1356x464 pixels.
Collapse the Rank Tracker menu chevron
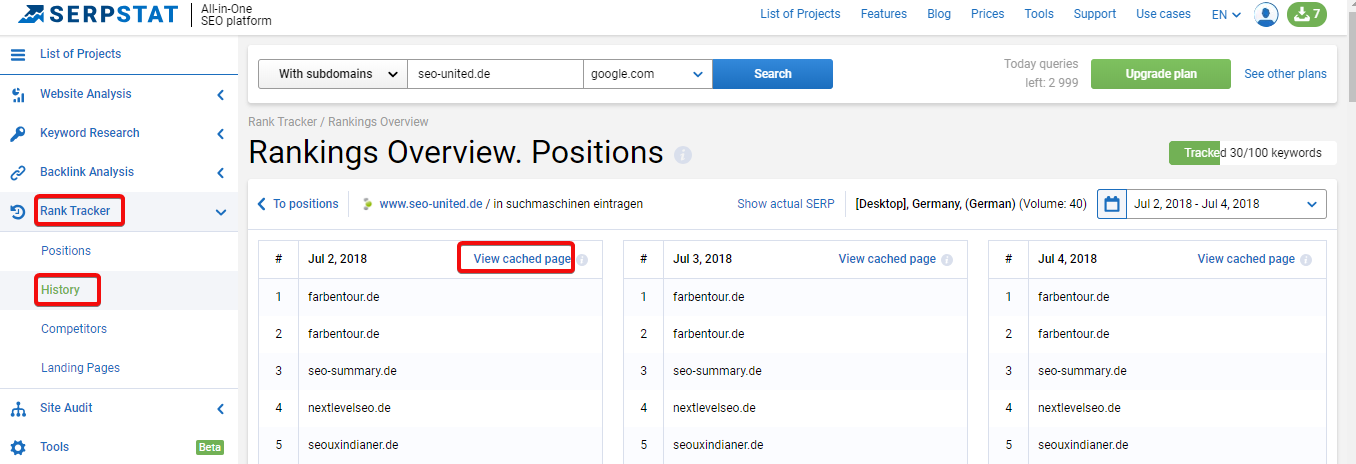pyautogui.click(x=220, y=211)
